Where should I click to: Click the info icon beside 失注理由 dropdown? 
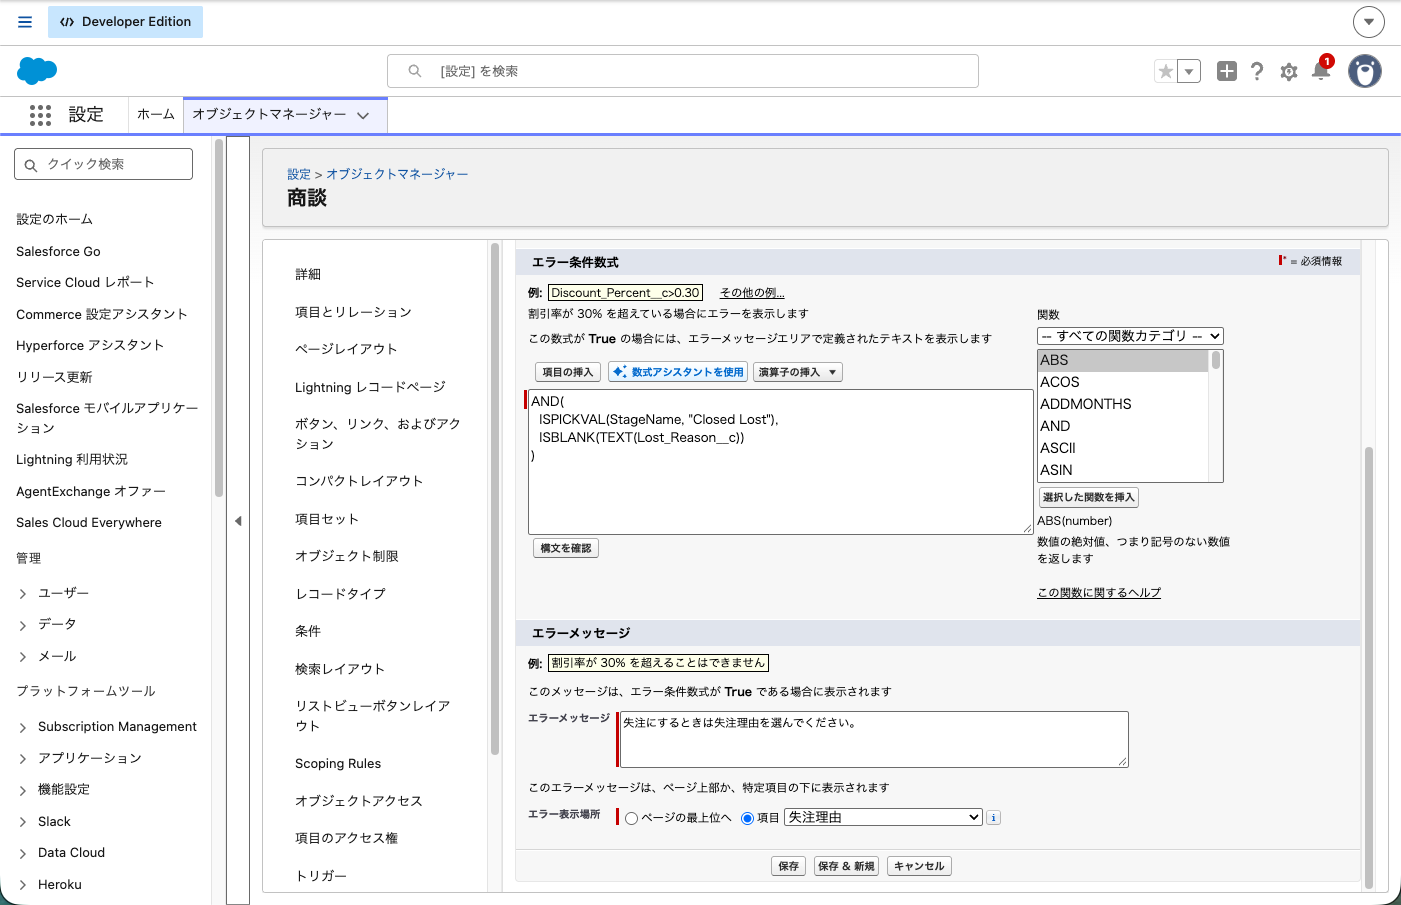click(993, 818)
